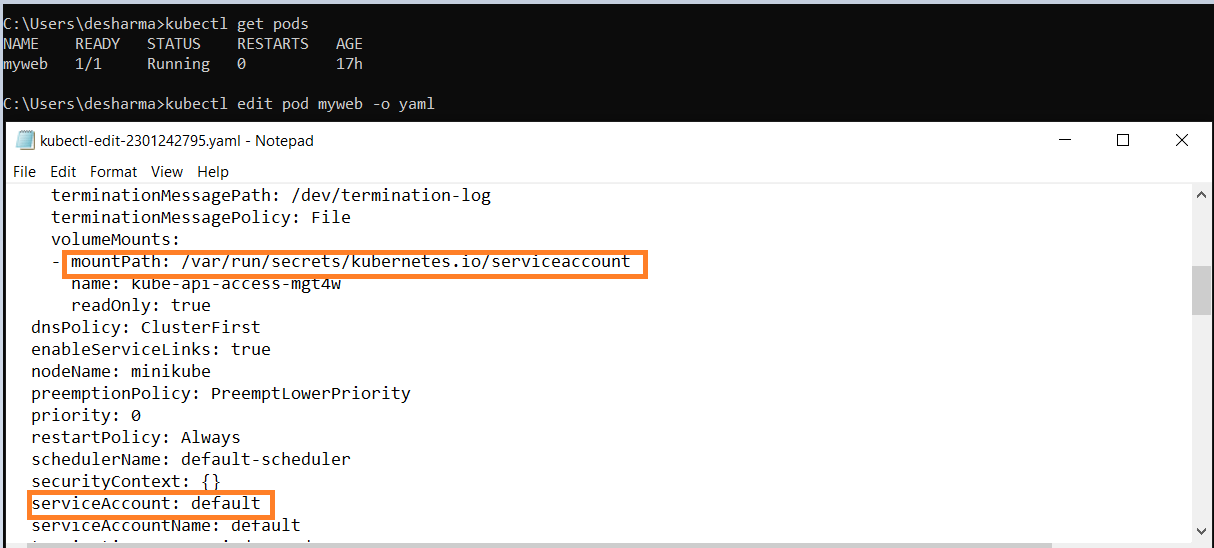Close the Notepad window

[1182, 141]
